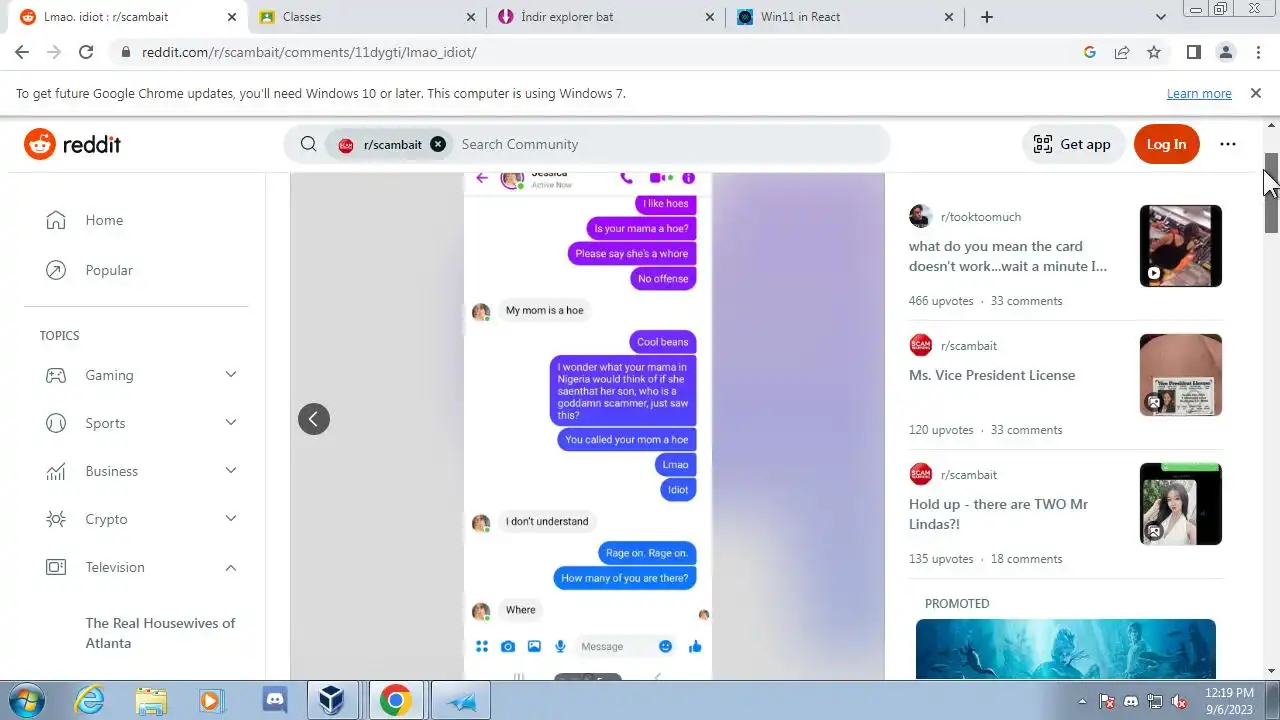
Task: Close the Classes tab
Action: pos(471,17)
